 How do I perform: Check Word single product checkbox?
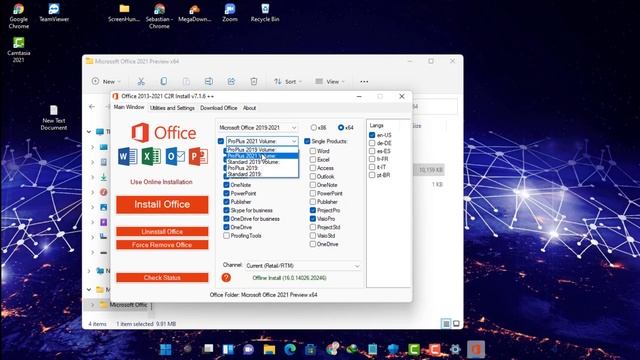(313, 151)
